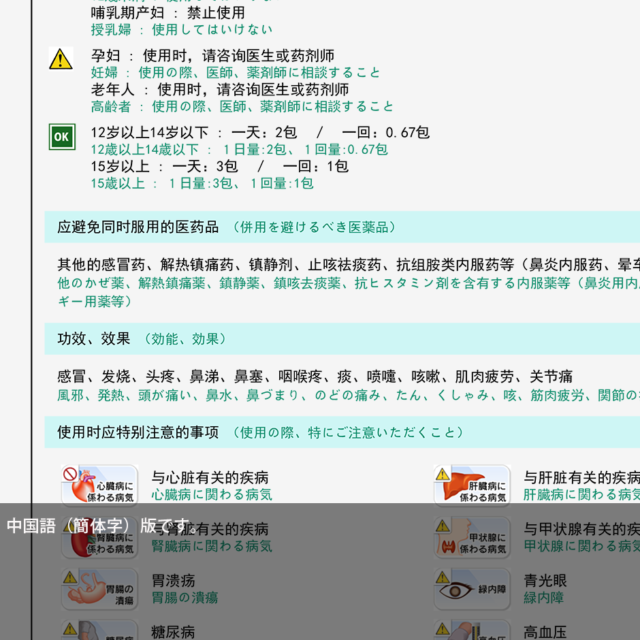Select the heart disease icon
Image resolution: width=640 pixels, height=640 pixels.
point(99,485)
